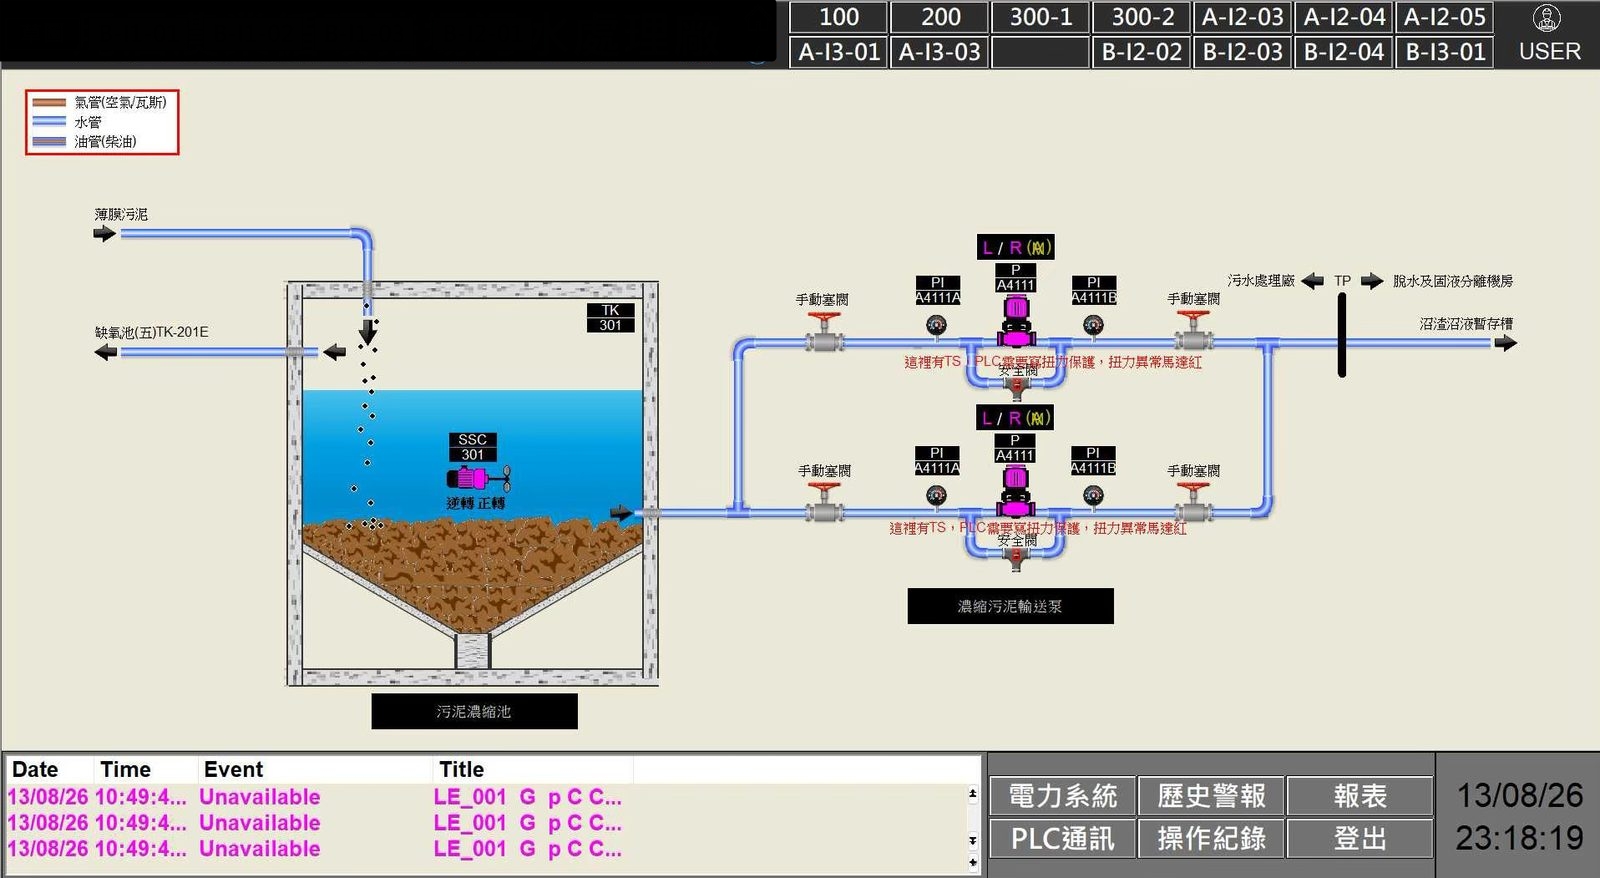Screen dimensions: 1600x878
Task: Click the 缺氧池(五)TK-201E outlet arrow
Action: click(105, 352)
